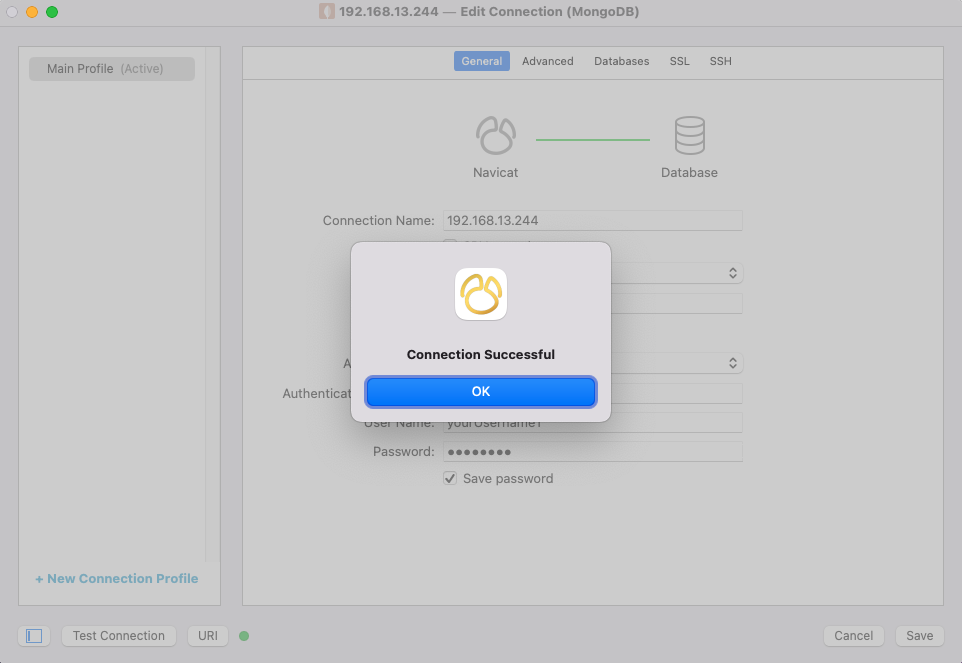The height and width of the screenshot is (663, 962).
Task: Click the MongoDB icon in title bar
Action: point(327,12)
